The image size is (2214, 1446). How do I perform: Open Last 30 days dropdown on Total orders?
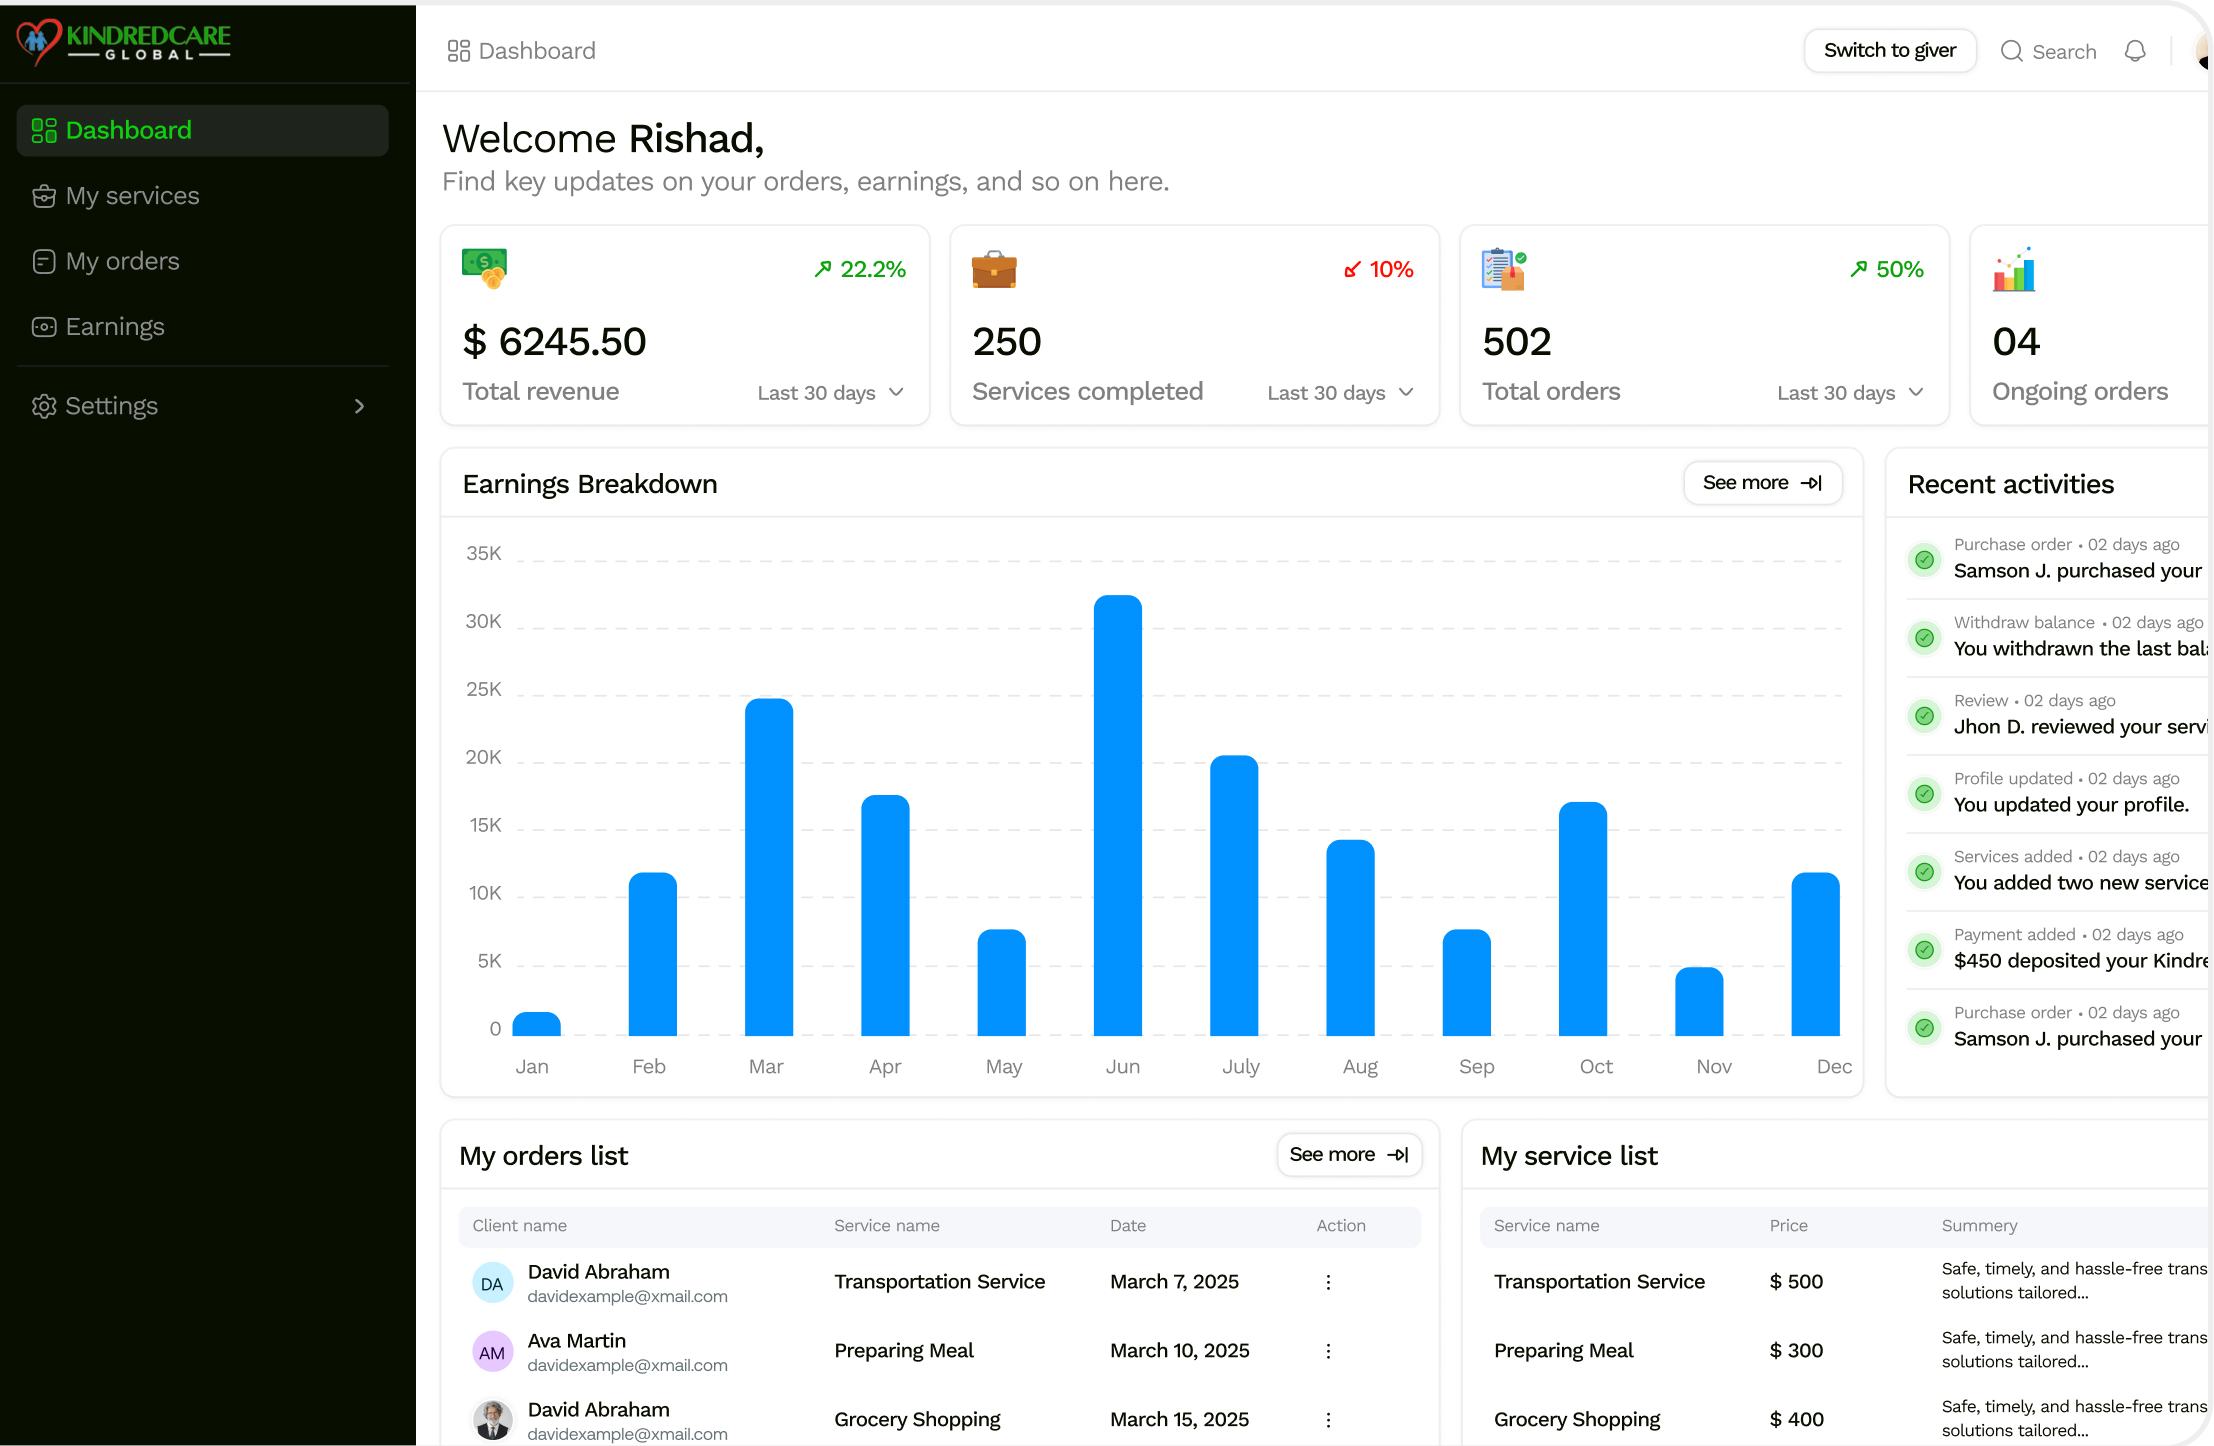pos(1850,393)
